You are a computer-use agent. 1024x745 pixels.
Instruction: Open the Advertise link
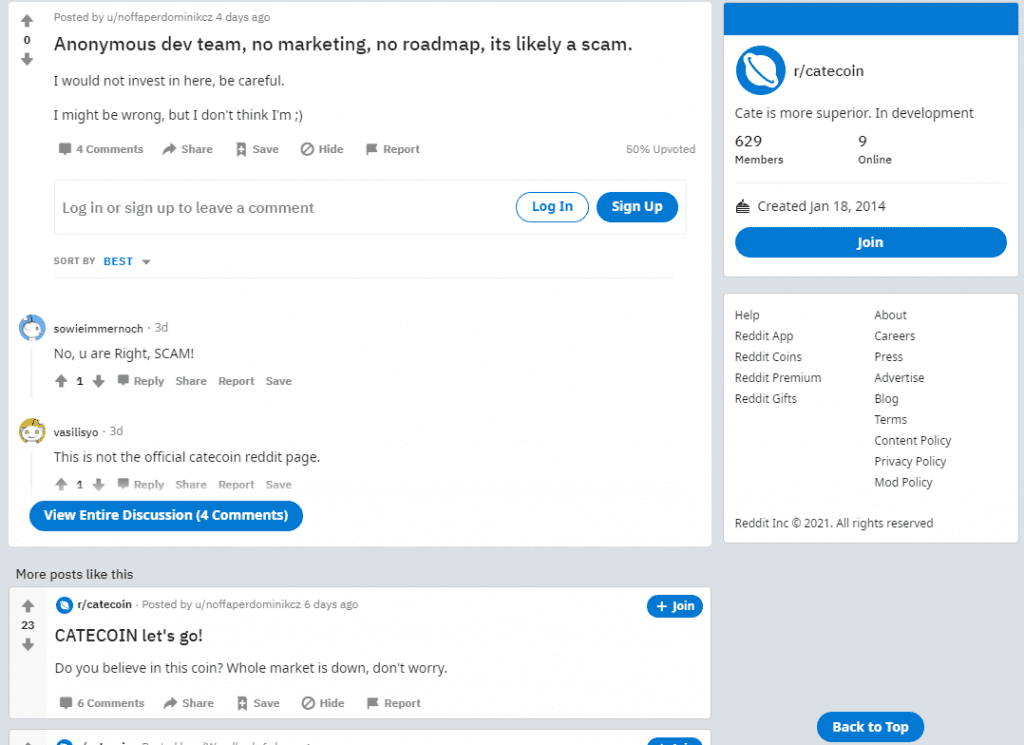tap(899, 378)
